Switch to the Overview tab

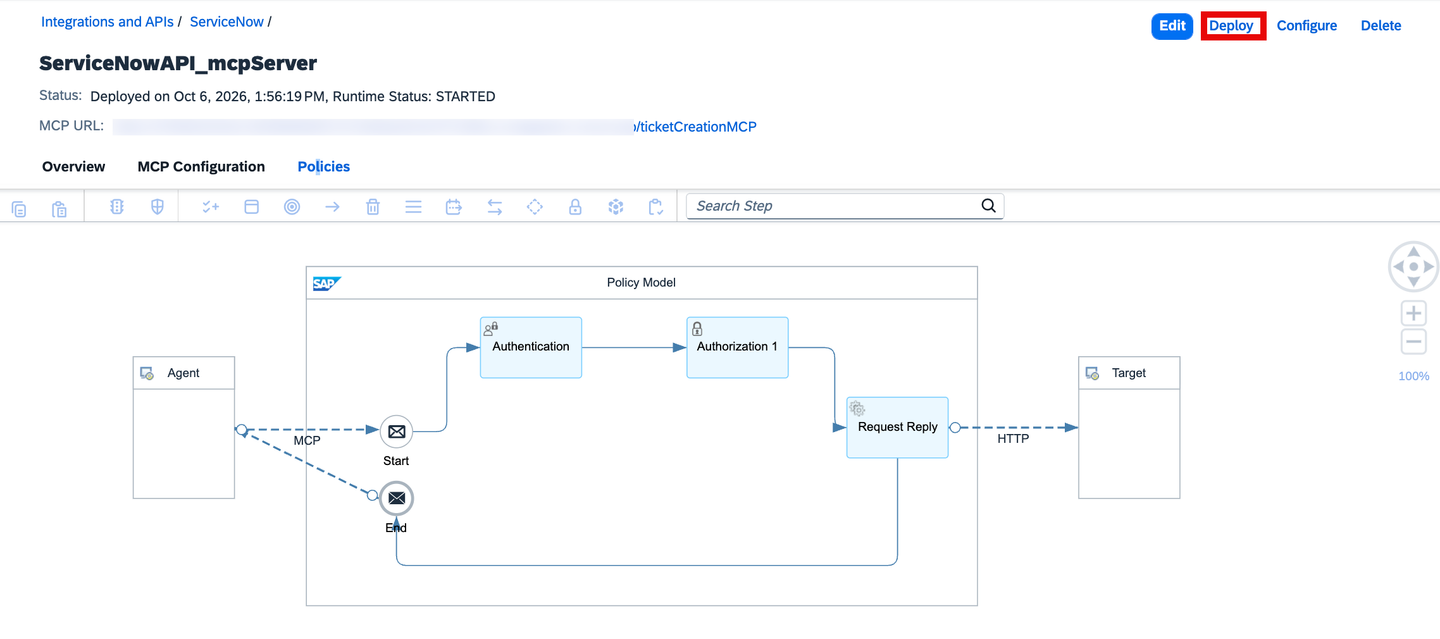tap(73, 166)
